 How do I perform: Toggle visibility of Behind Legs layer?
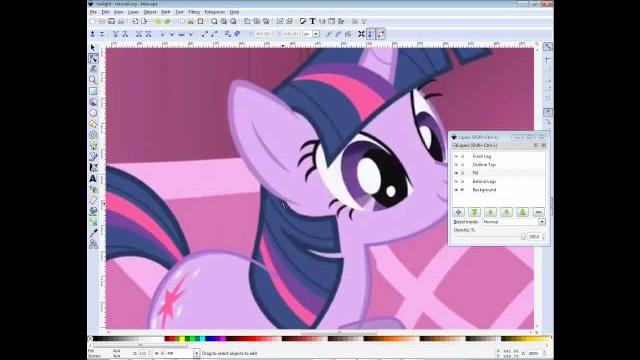(456, 181)
